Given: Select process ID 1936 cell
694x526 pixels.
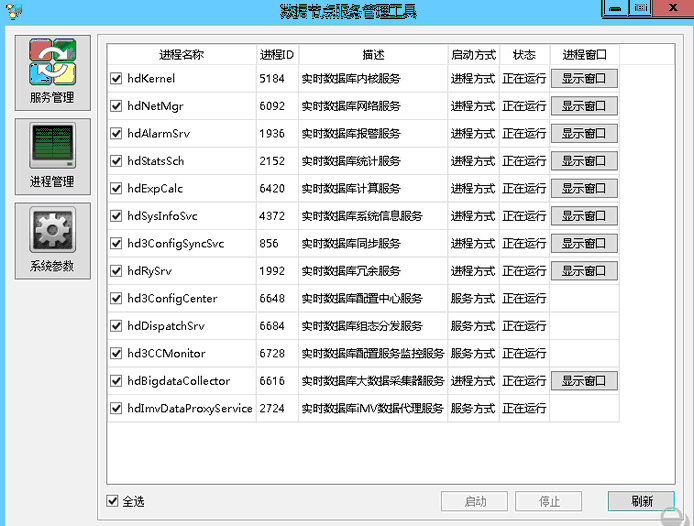Looking at the screenshot, I should coord(277,133).
